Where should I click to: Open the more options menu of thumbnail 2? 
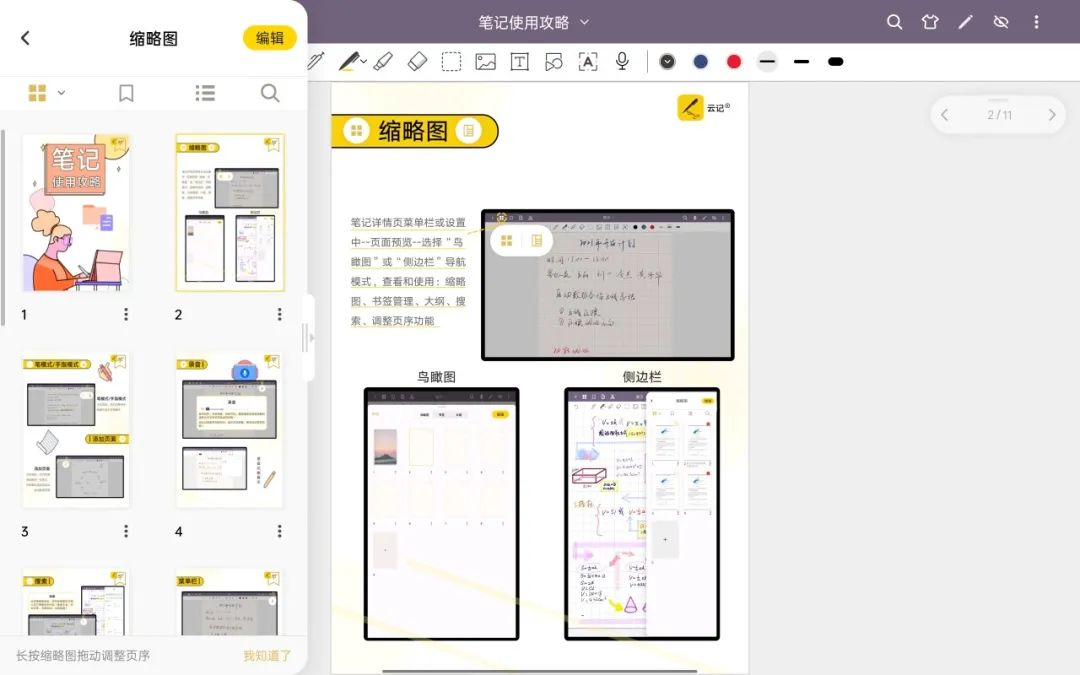tap(279, 313)
